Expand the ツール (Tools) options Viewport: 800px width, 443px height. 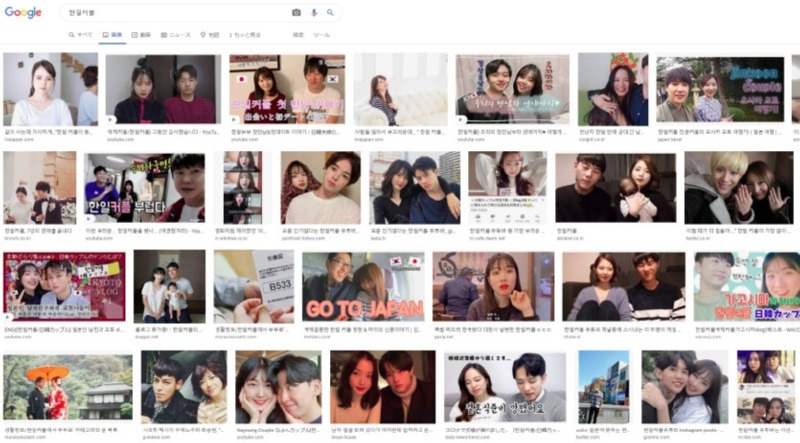click(x=322, y=35)
